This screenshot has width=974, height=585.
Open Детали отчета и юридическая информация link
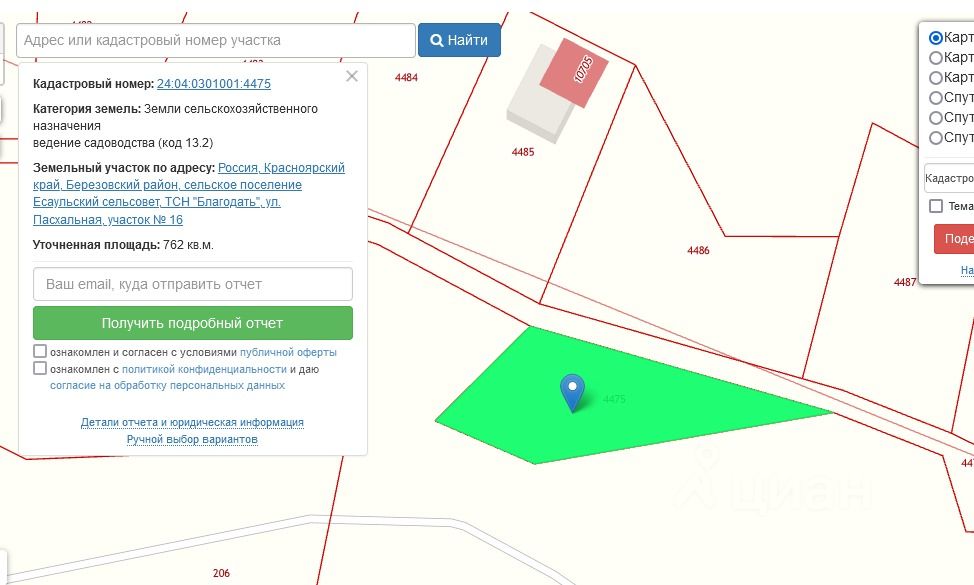192,422
